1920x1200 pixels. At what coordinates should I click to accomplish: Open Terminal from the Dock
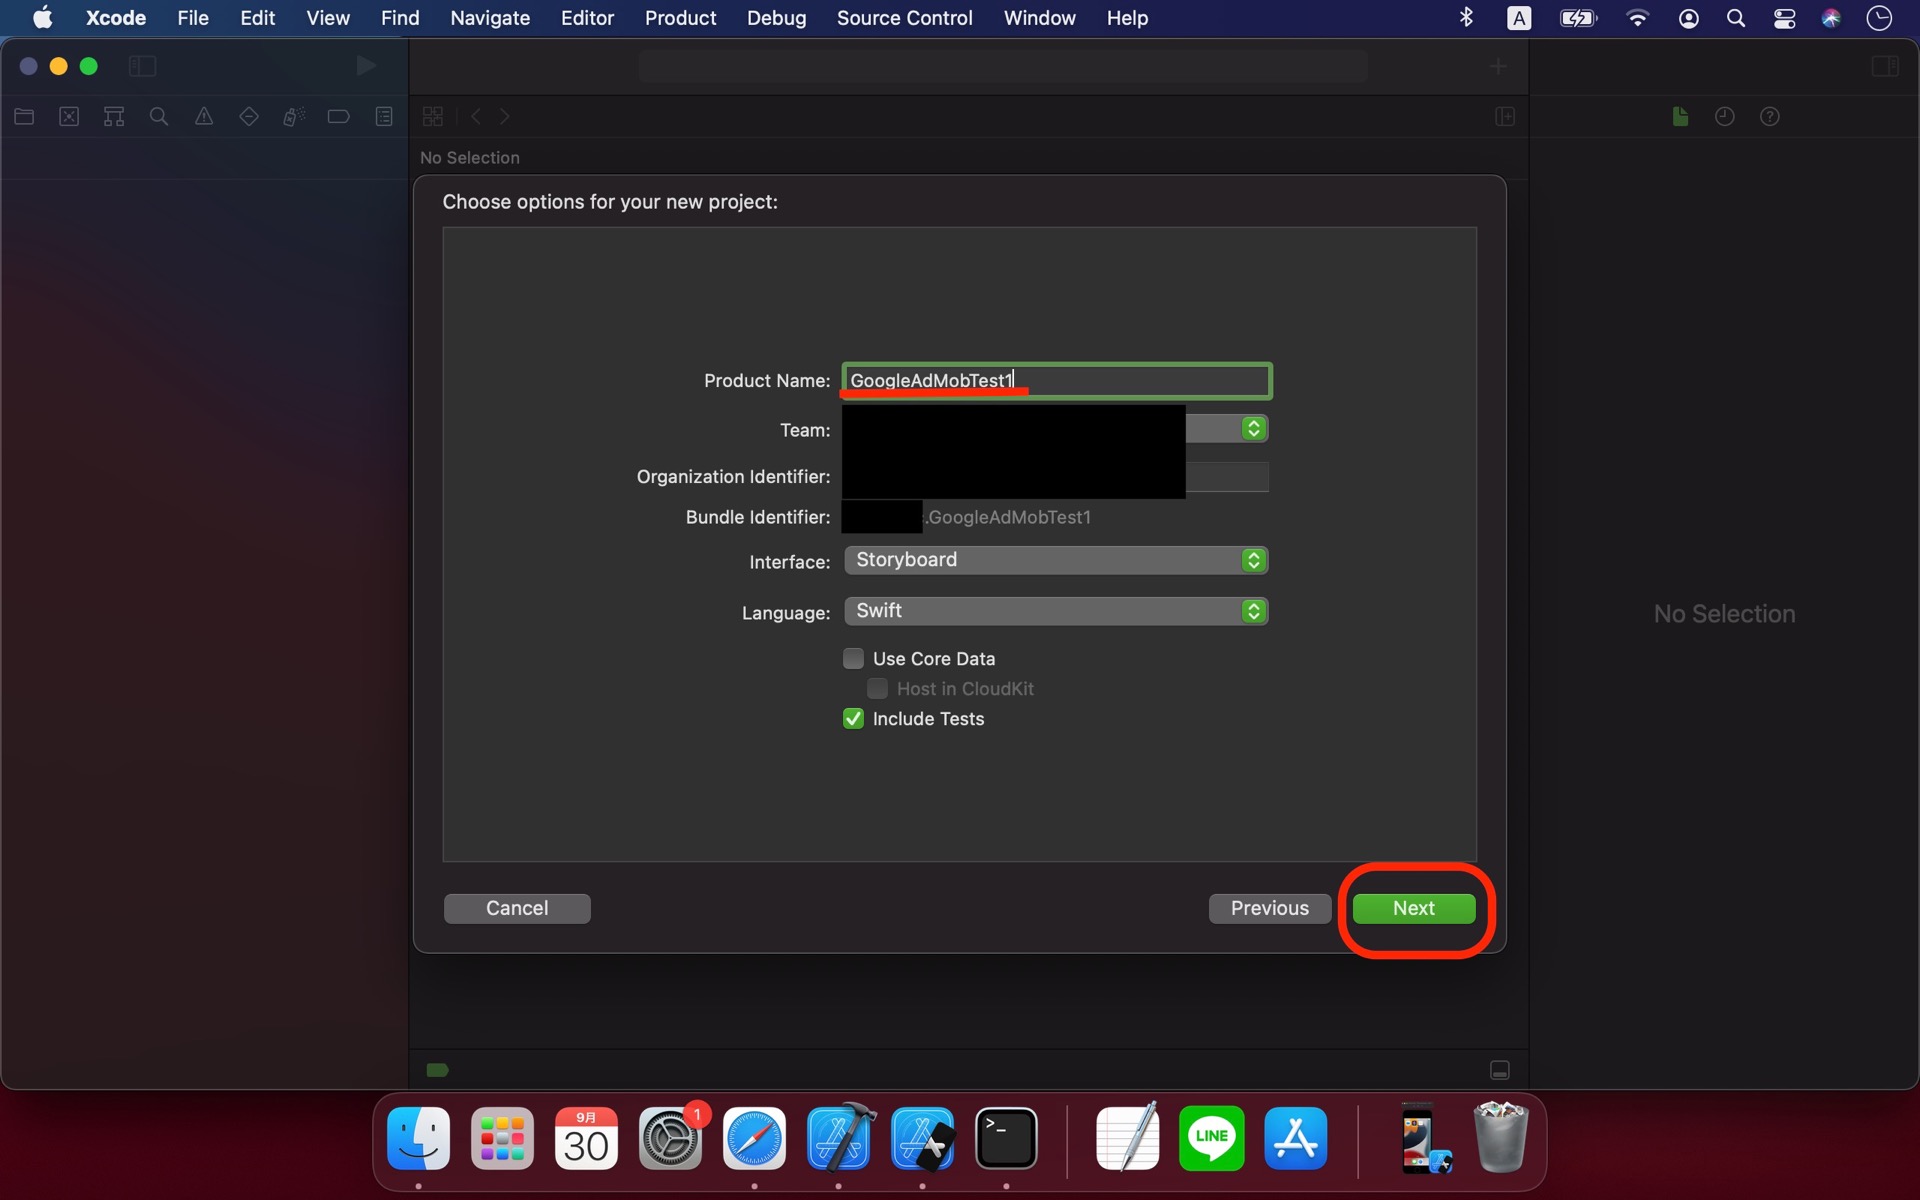click(1006, 1138)
